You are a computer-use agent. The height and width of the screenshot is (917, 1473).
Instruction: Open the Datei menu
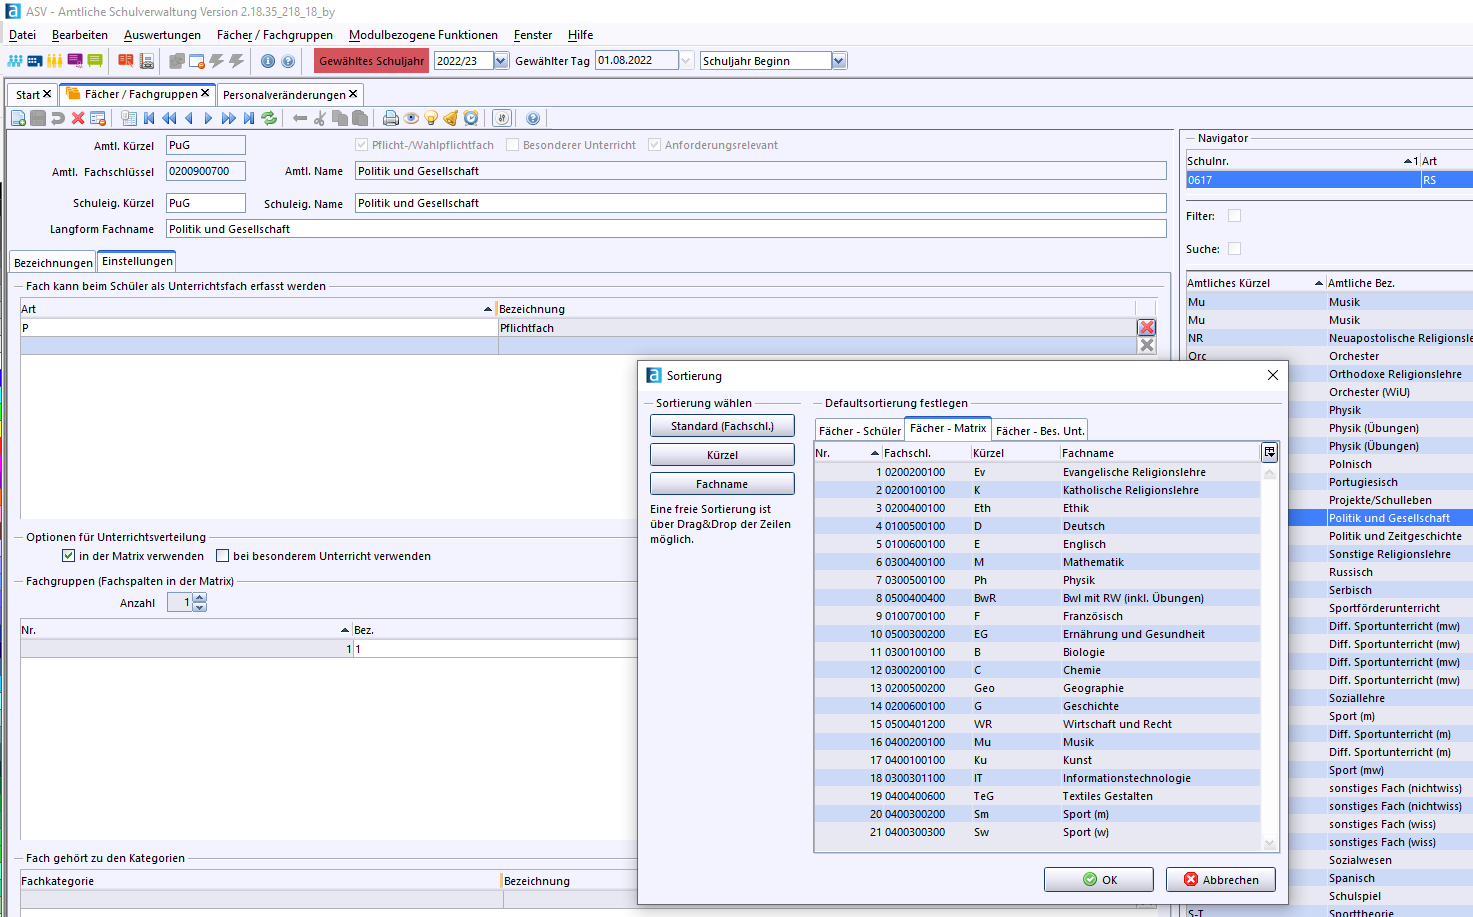tap(22, 35)
